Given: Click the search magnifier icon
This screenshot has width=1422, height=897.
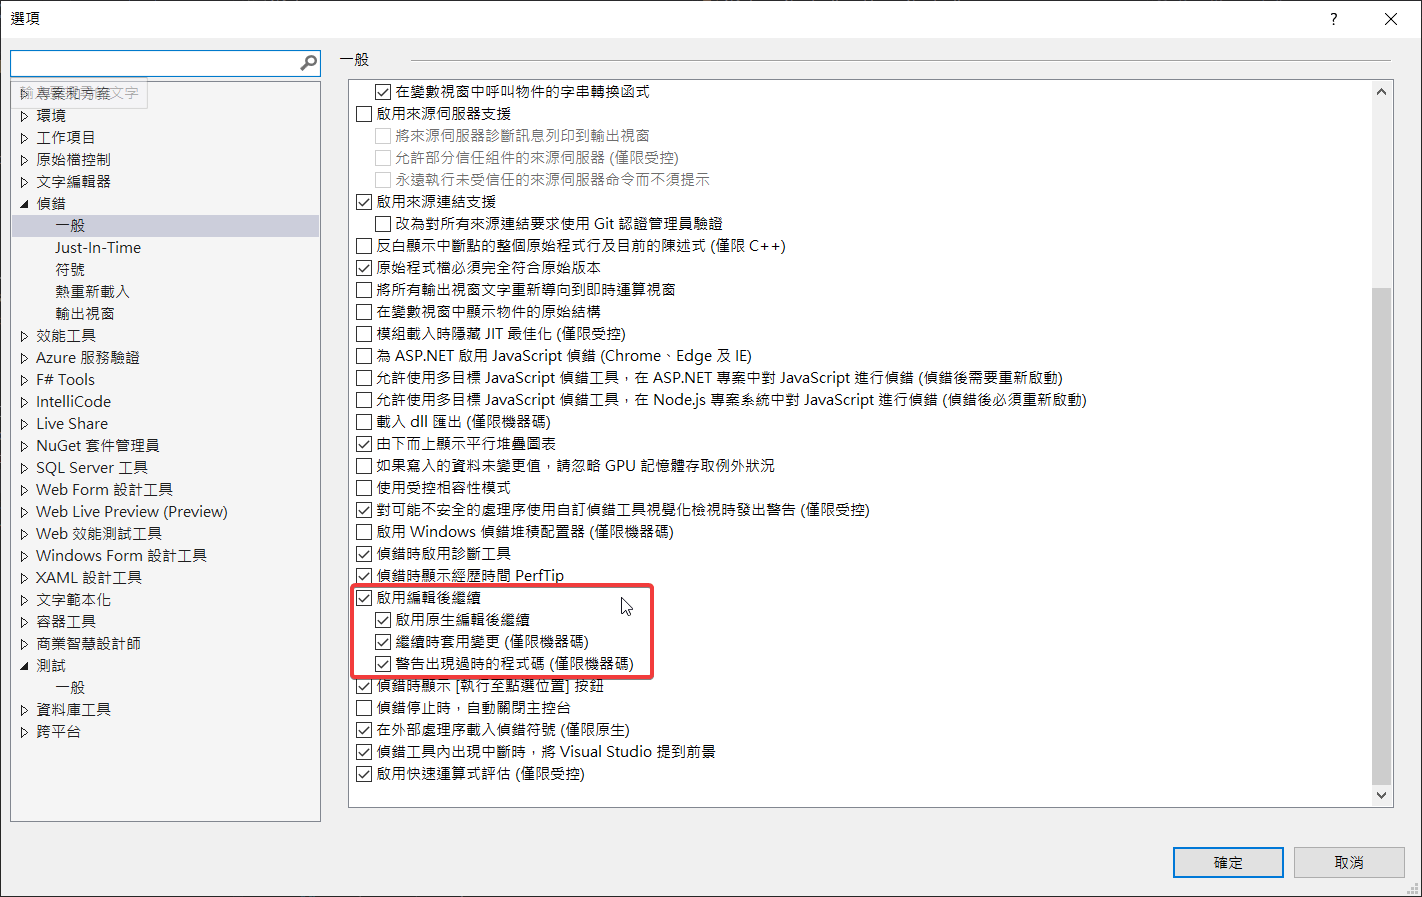Looking at the screenshot, I should pyautogui.click(x=309, y=63).
